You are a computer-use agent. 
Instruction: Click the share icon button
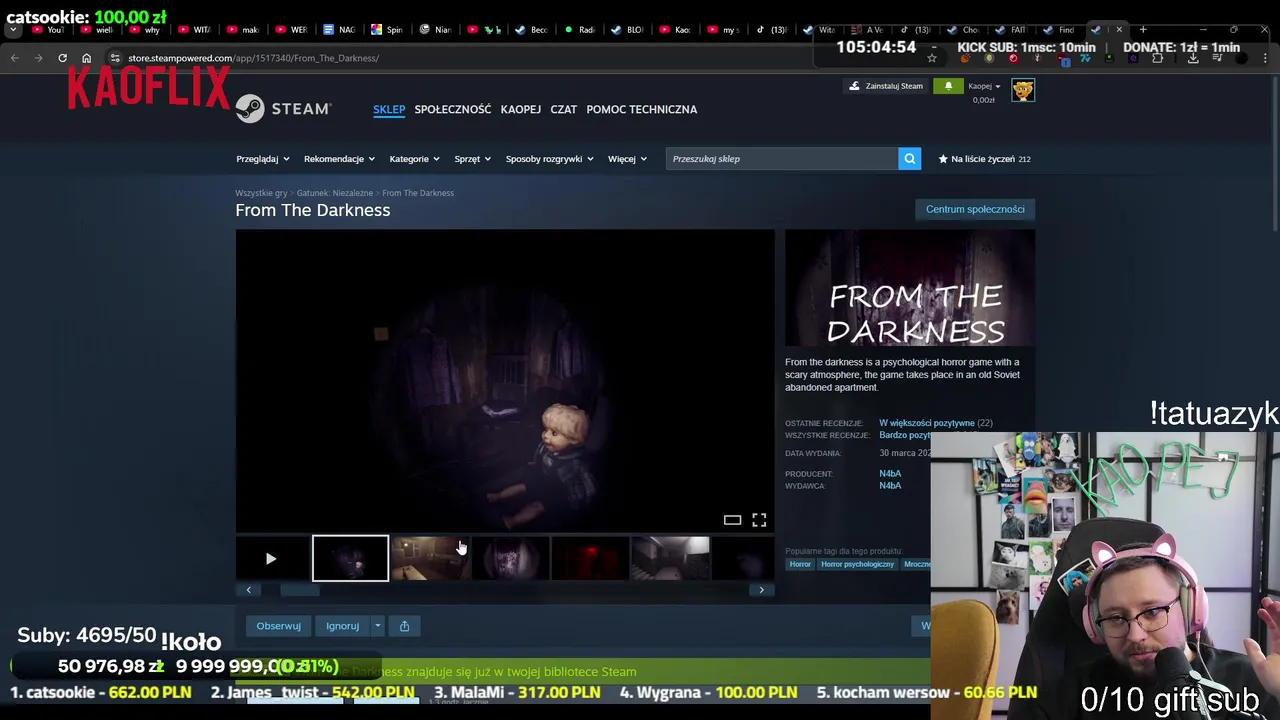coord(404,626)
